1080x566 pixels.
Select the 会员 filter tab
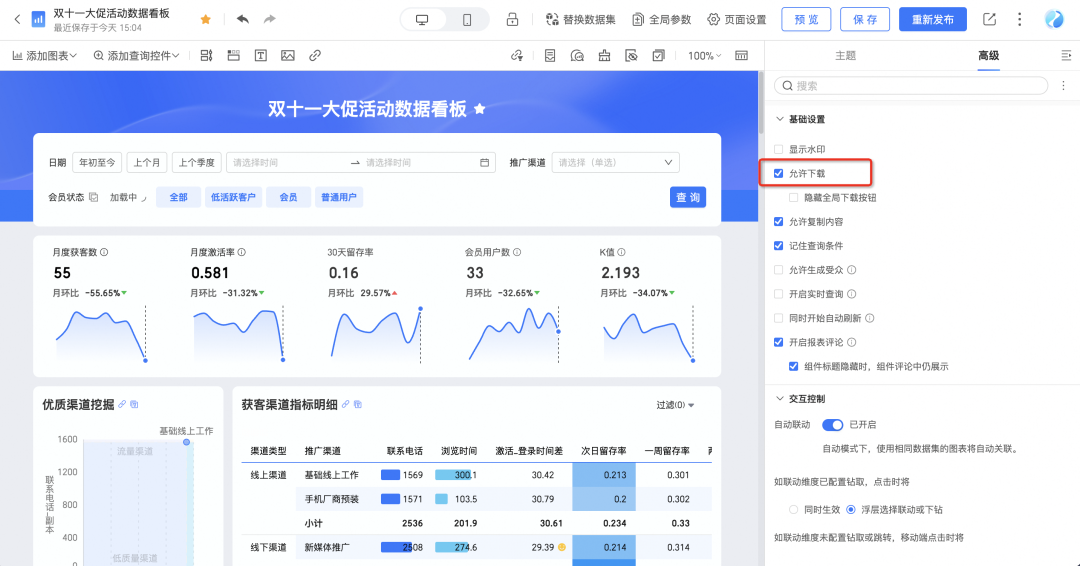point(289,197)
